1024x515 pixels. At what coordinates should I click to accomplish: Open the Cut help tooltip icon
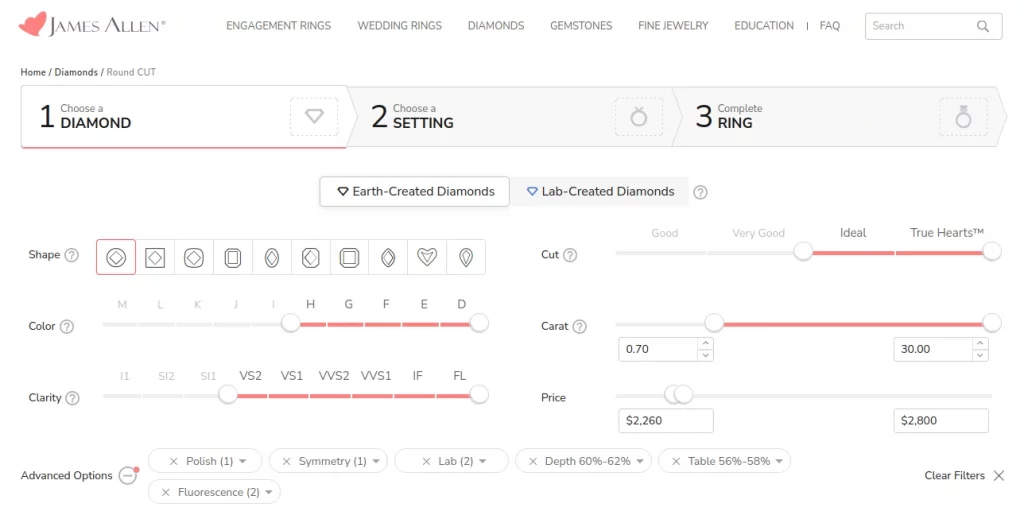[x=570, y=255]
